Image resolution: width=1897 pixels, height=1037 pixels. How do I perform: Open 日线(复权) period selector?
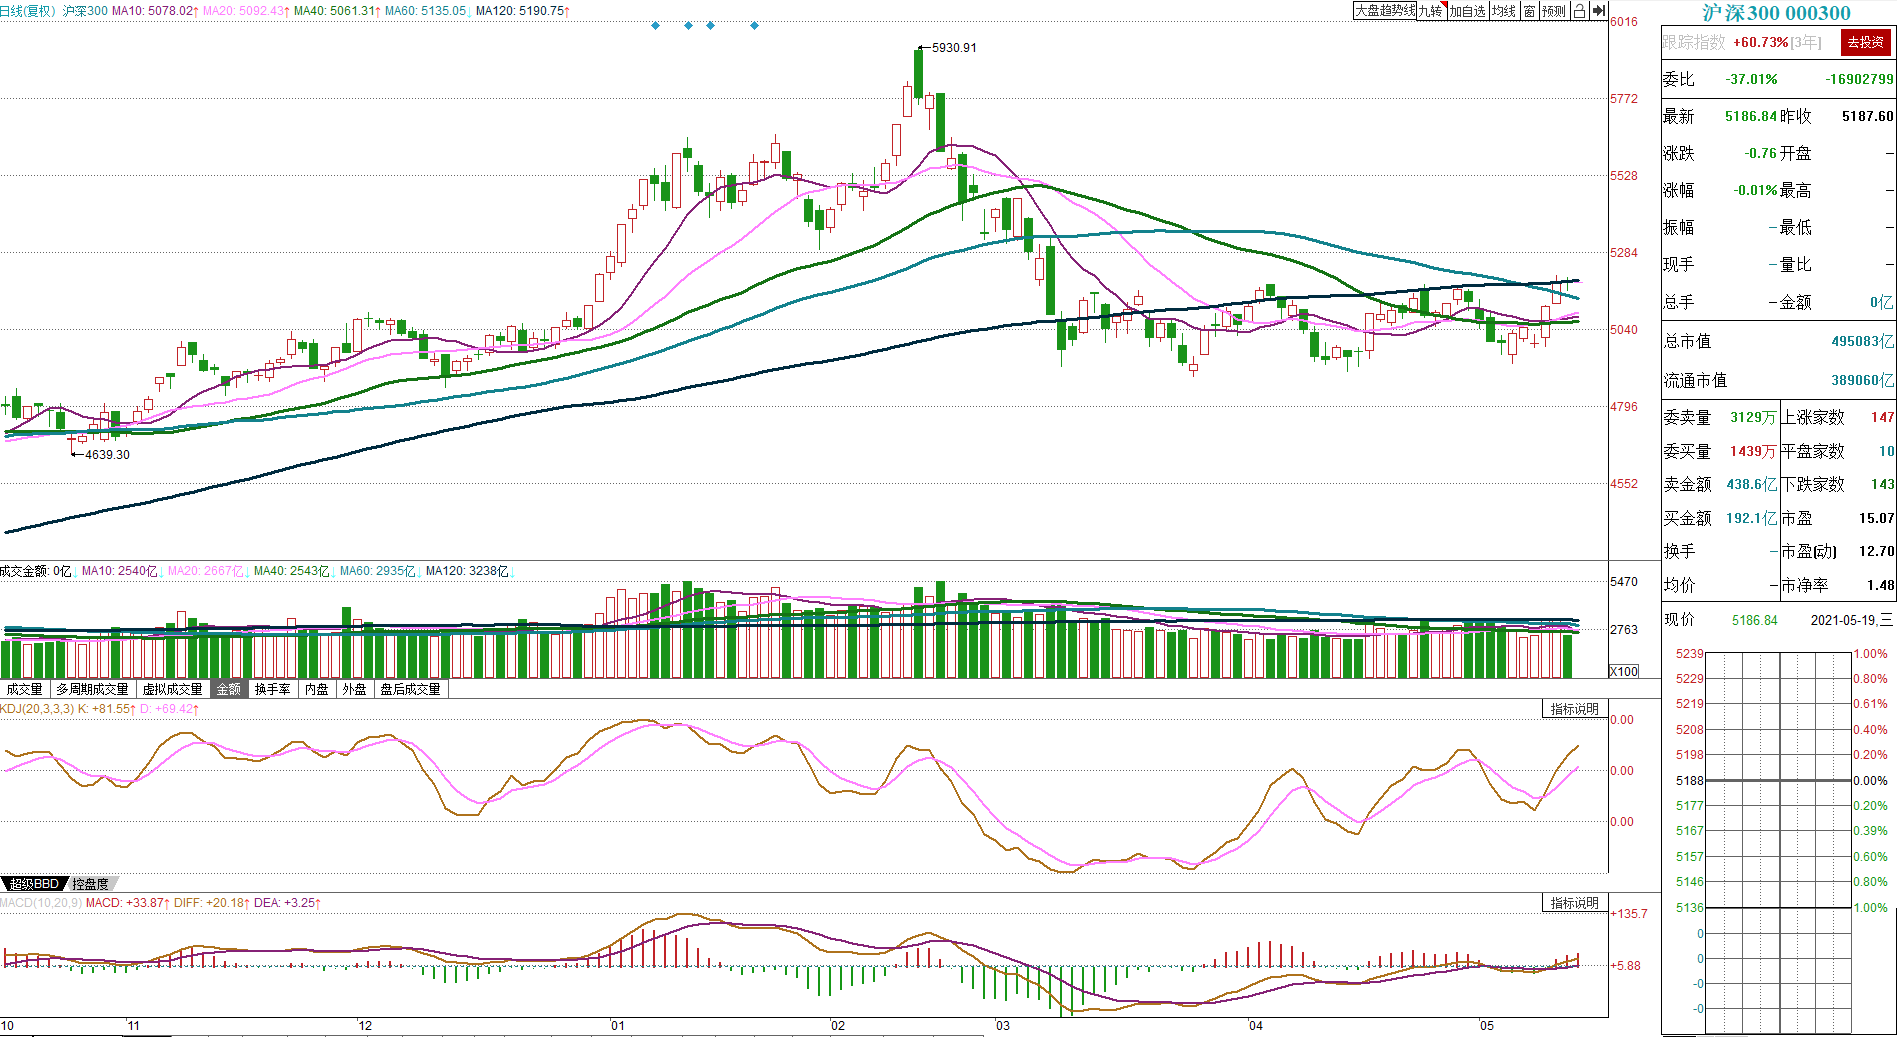(x=28, y=11)
